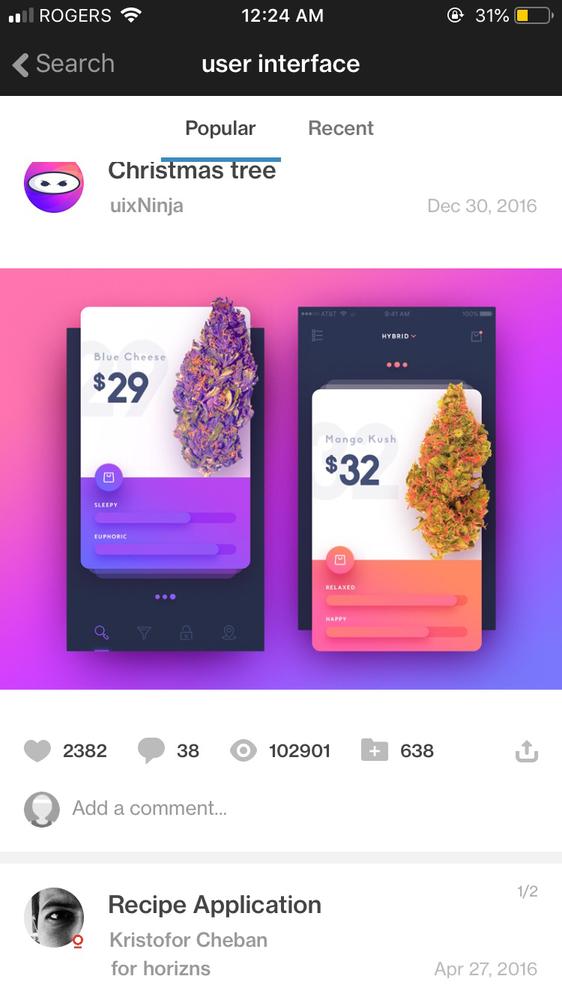Viewport: 562px width, 1000px height.
Task: Switch to the Popular tab
Action: pos(220,128)
